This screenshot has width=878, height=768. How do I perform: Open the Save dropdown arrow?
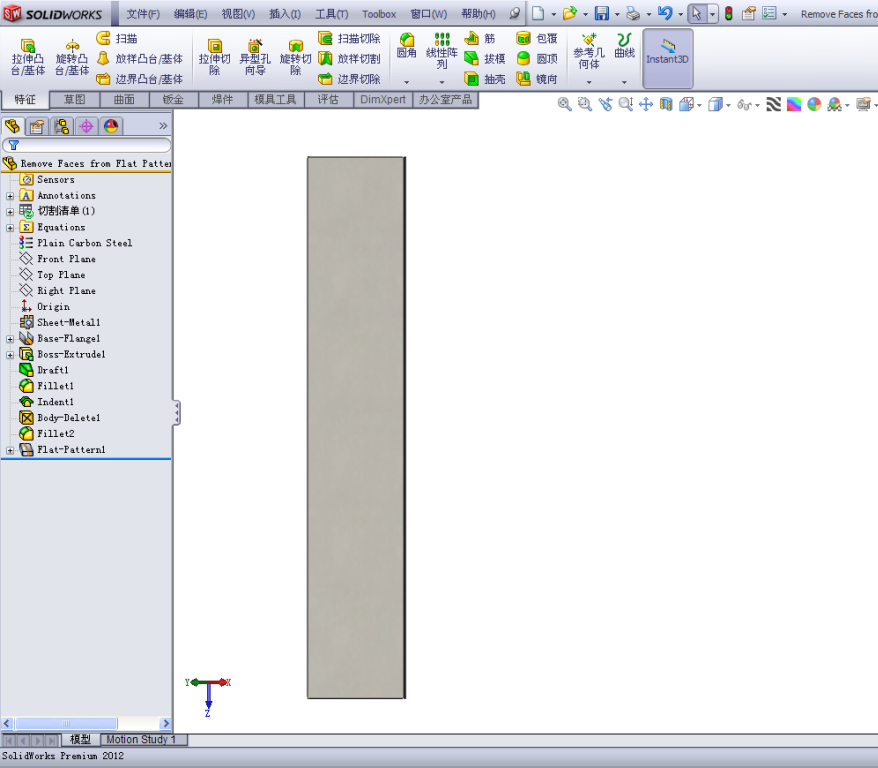(x=617, y=14)
